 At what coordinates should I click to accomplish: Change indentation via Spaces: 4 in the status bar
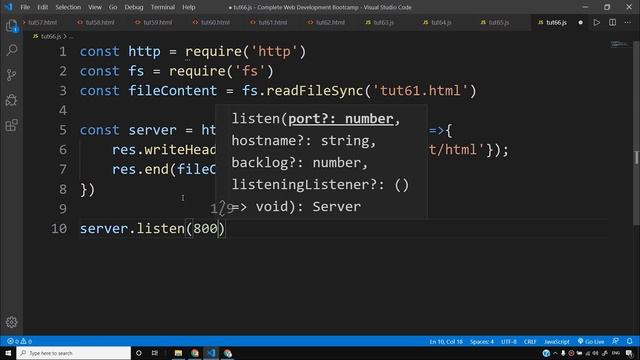[x=482, y=341]
